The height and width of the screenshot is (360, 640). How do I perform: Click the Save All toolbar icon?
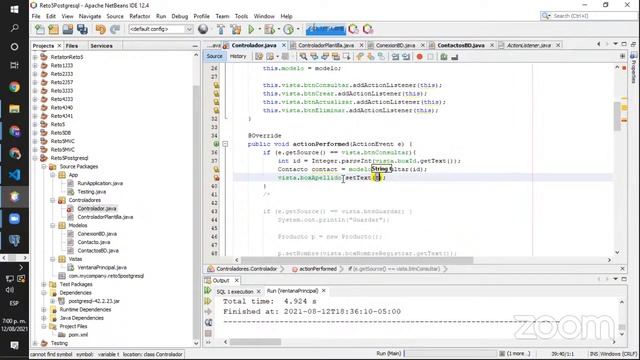82,29
